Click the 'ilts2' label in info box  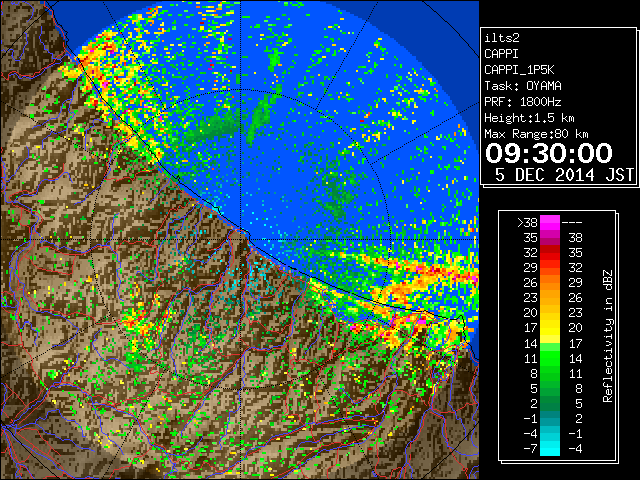click(502, 38)
